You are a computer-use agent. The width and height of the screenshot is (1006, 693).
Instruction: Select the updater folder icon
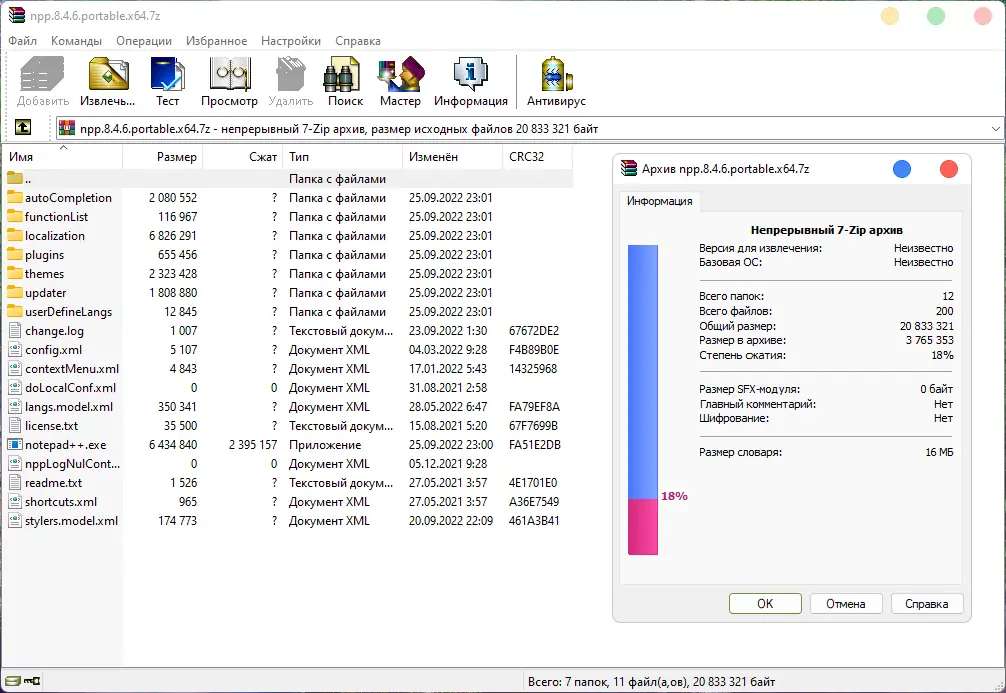pyautogui.click(x=15, y=292)
